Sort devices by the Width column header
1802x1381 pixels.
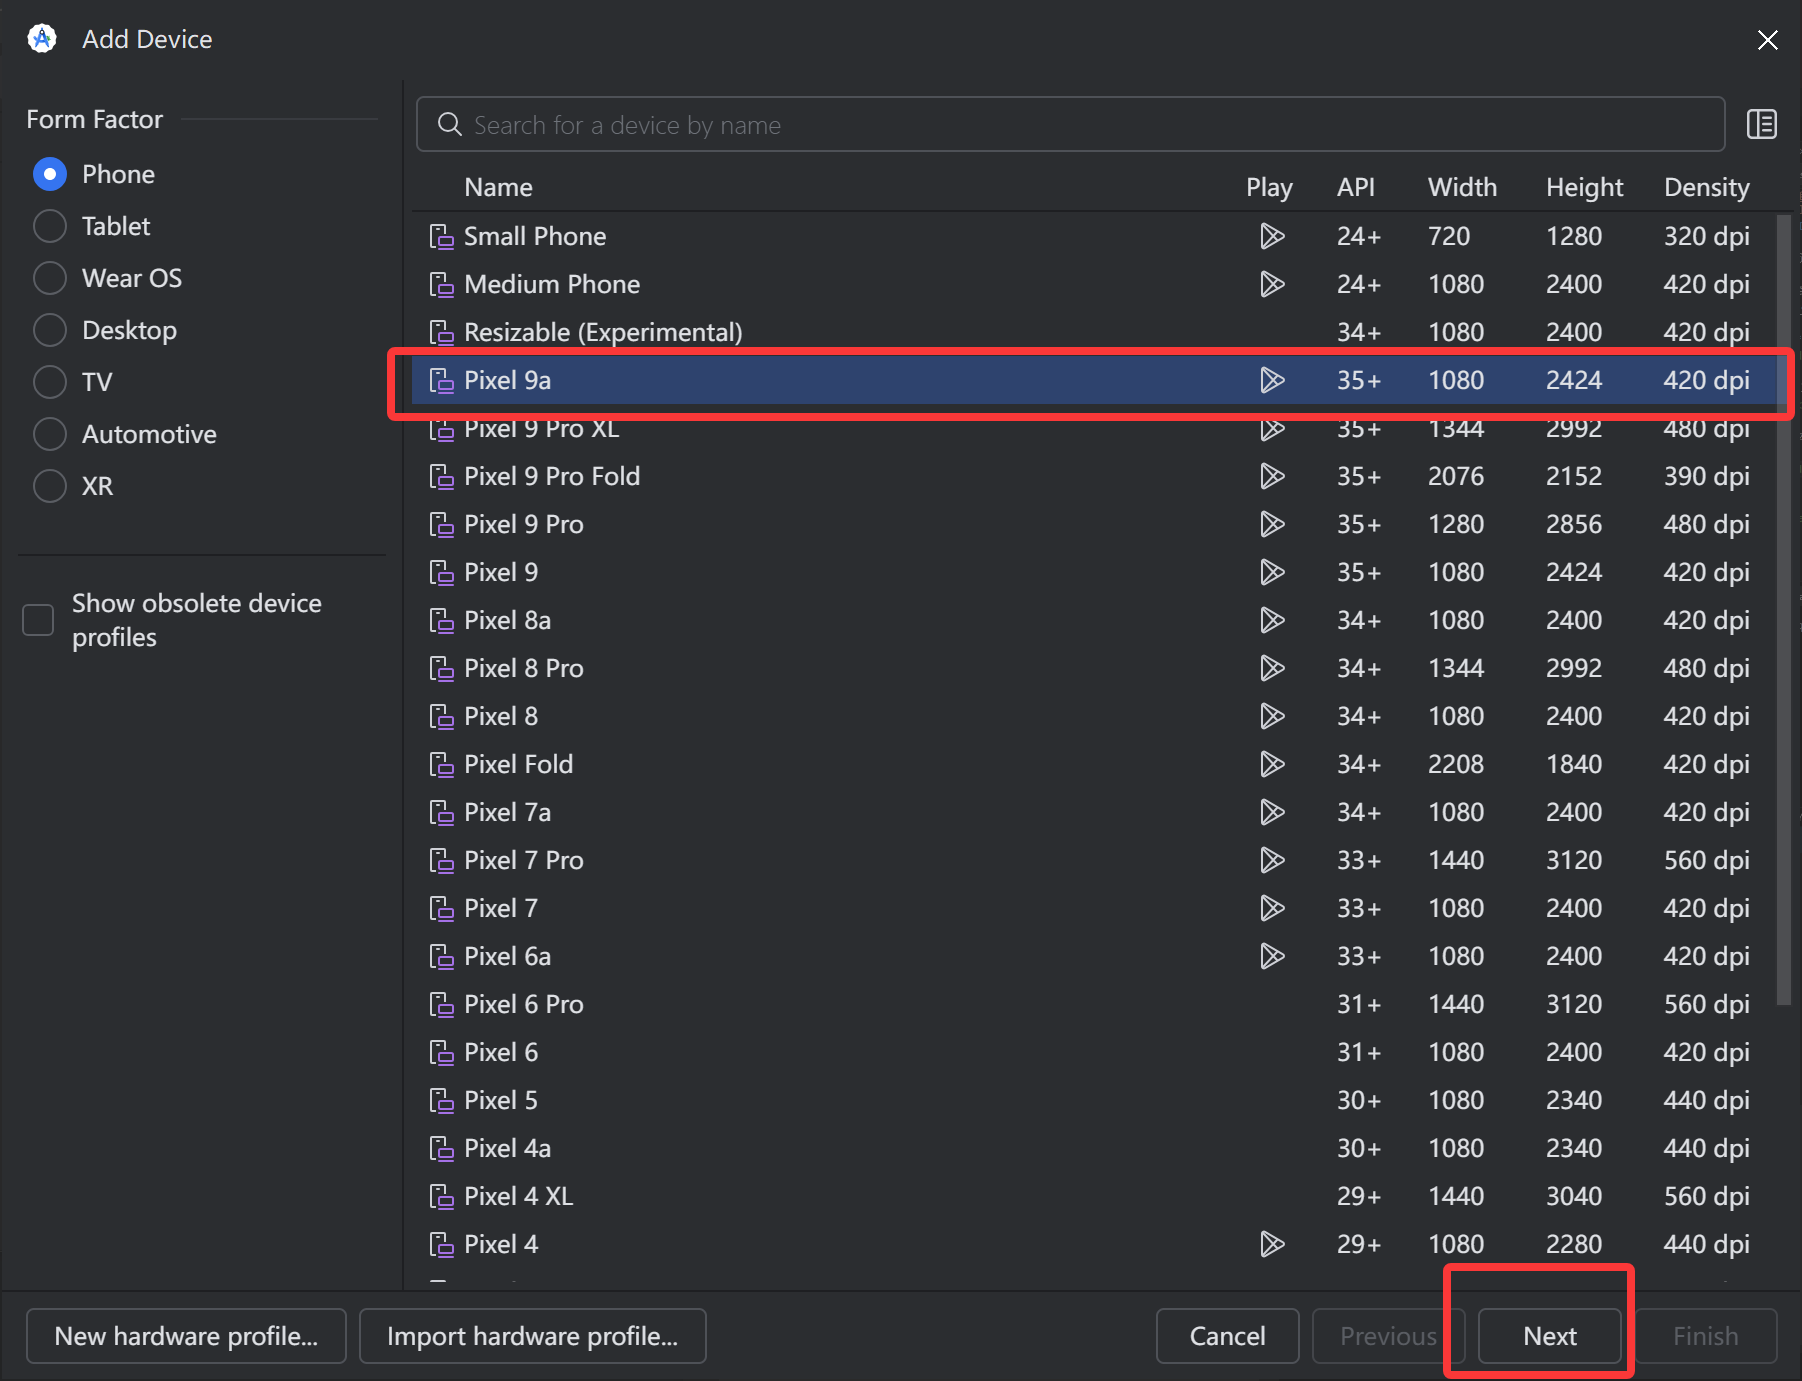click(x=1462, y=187)
